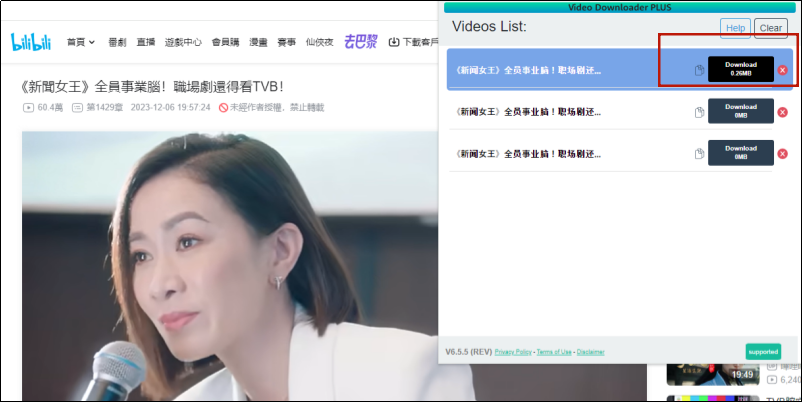The width and height of the screenshot is (803, 403).
Task: Open 遊戲中心 in the navigation
Action: coord(183,43)
